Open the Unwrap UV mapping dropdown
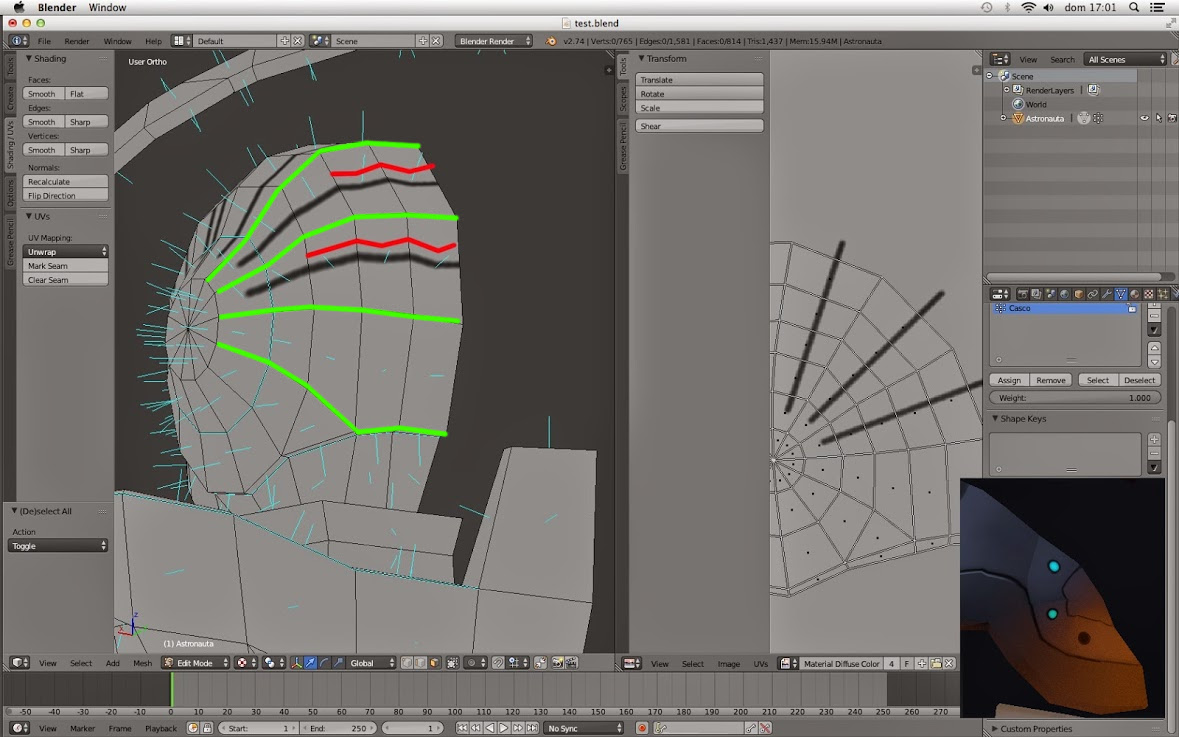This screenshot has width=1179, height=737. point(65,252)
